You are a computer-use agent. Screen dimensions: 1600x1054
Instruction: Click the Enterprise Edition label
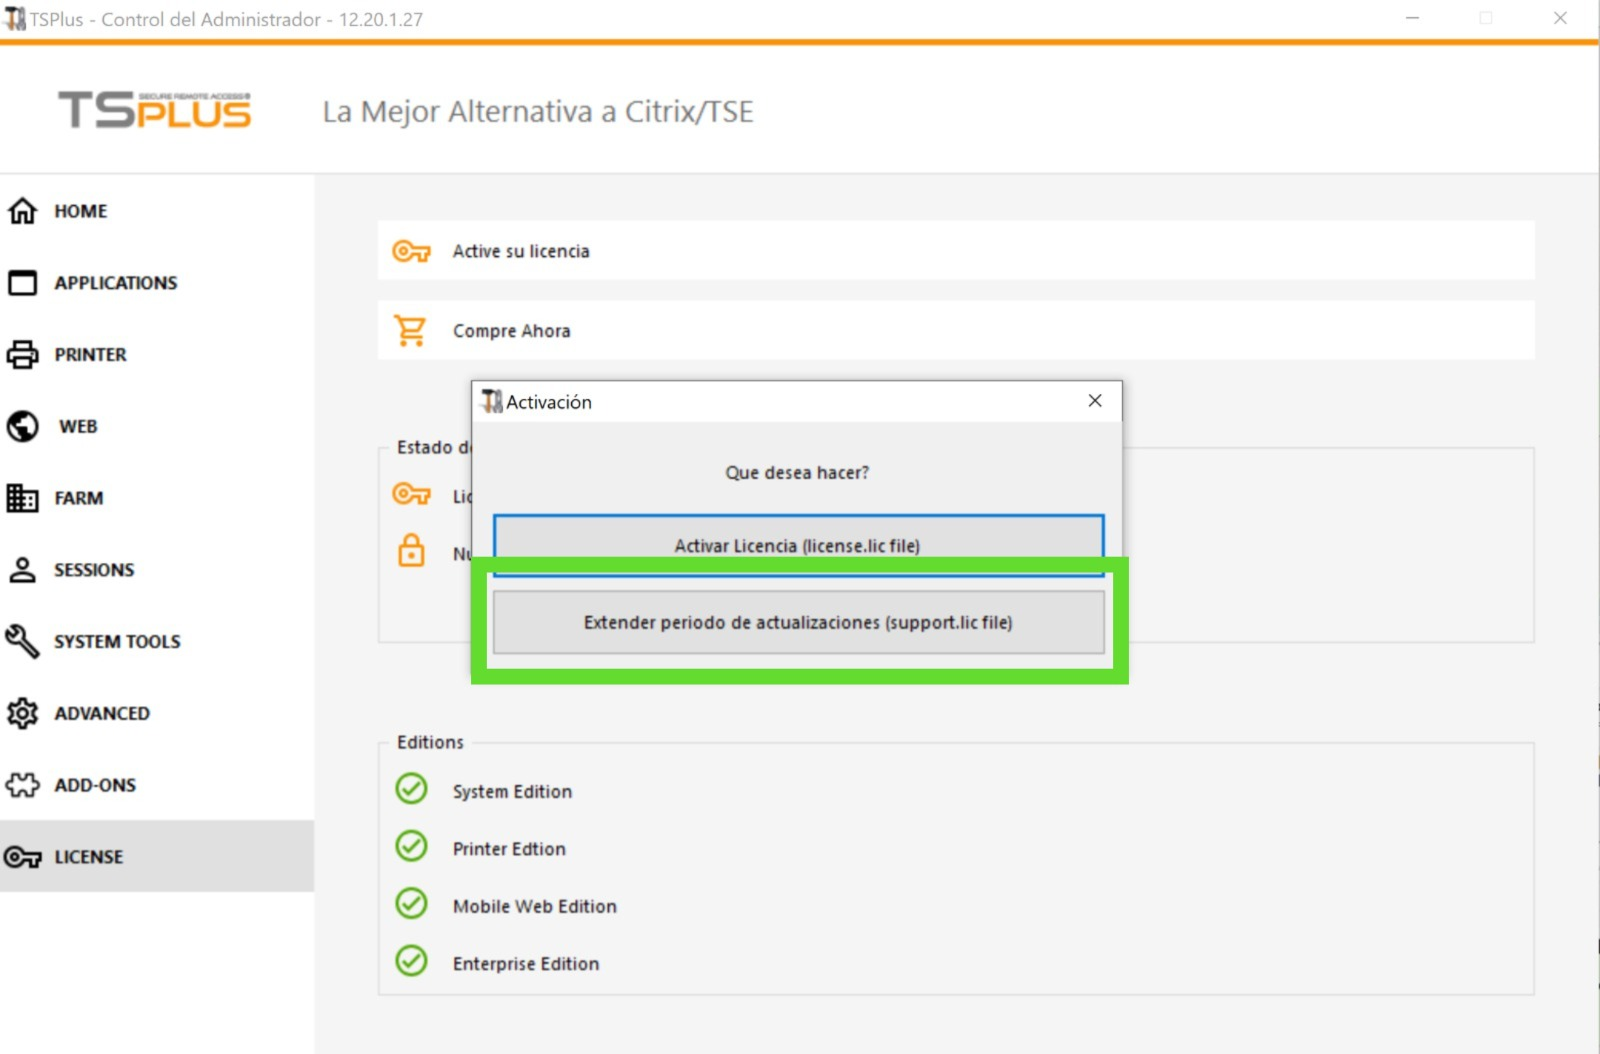pos(526,964)
